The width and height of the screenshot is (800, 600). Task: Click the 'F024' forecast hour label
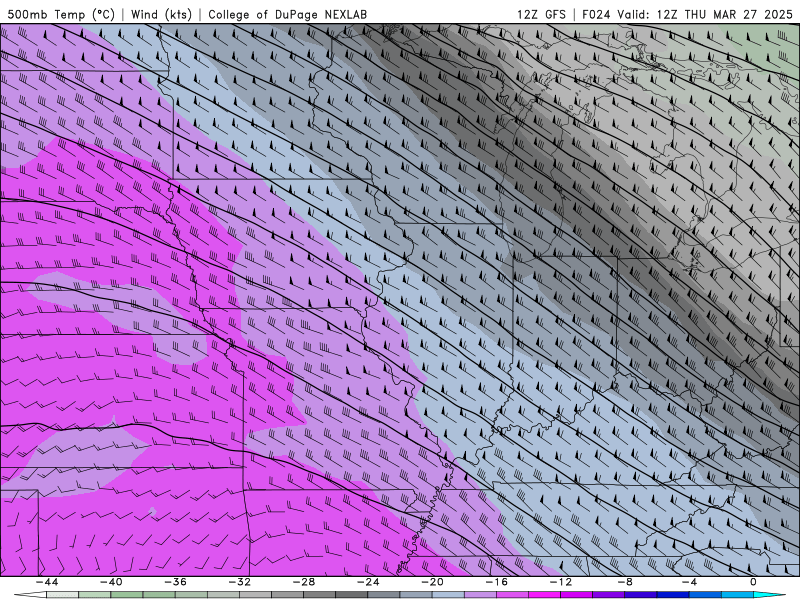pos(596,14)
